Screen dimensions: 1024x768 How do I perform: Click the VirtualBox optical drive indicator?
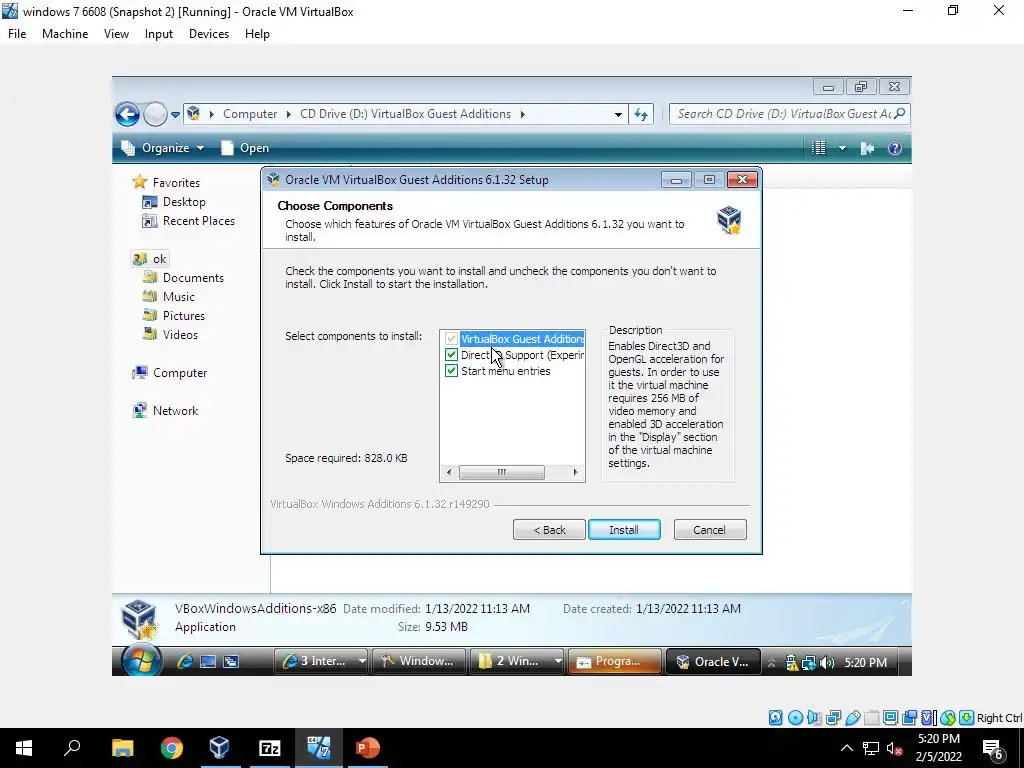point(795,718)
